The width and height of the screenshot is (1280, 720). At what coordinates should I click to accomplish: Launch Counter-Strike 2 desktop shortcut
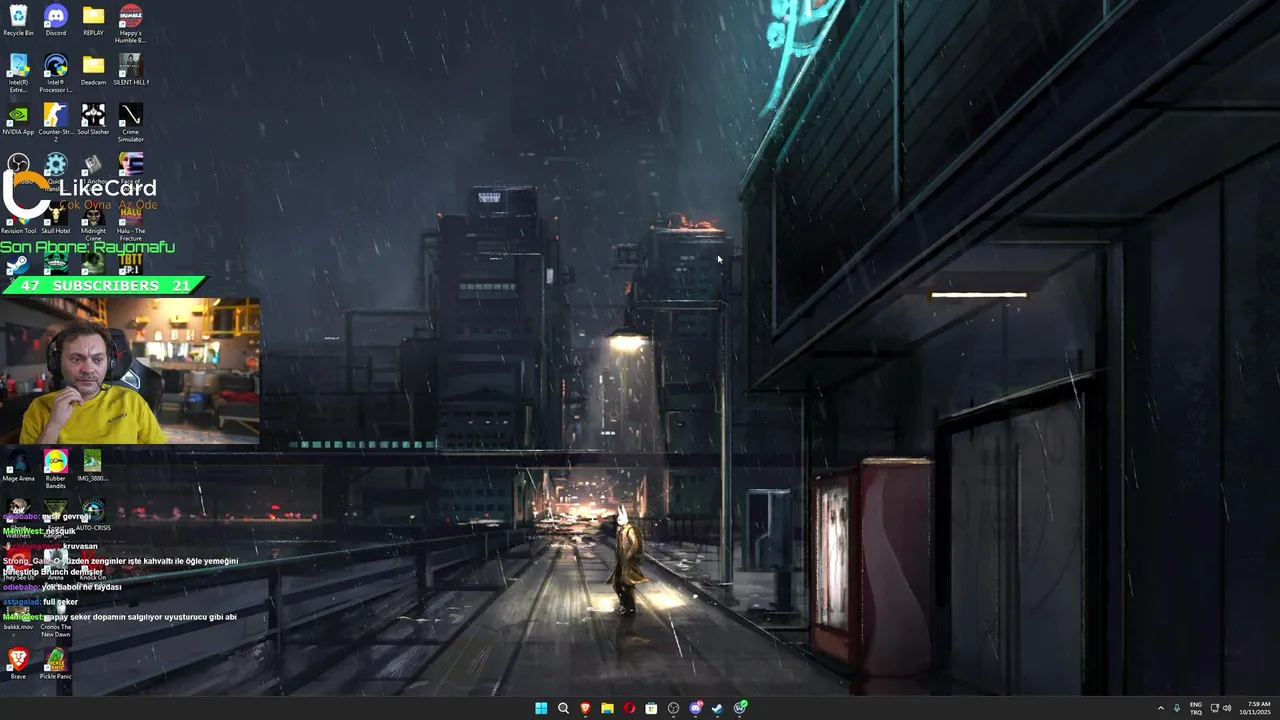point(56,122)
